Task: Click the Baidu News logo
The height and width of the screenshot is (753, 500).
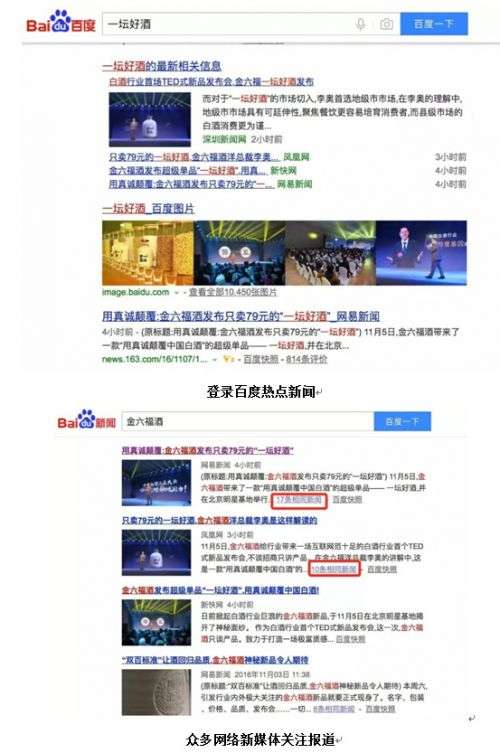Action: coord(87,421)
